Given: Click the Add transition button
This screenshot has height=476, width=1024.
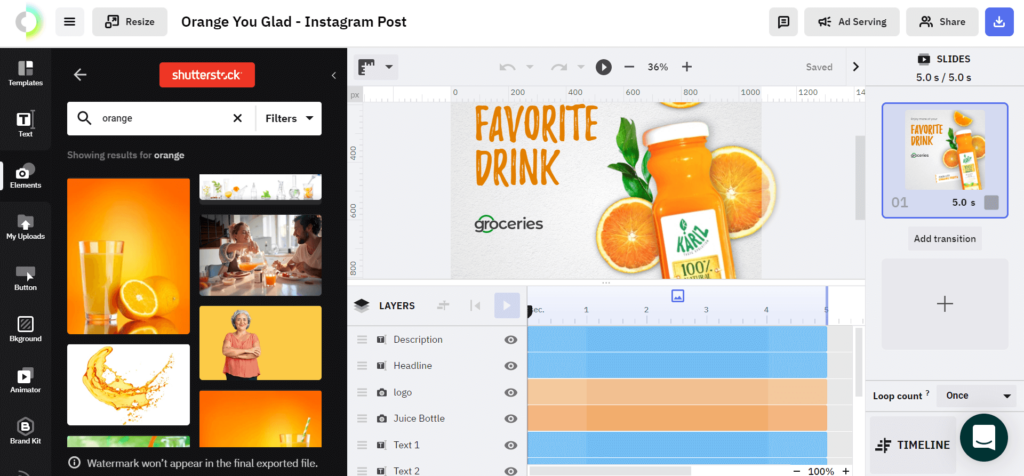Looking at the screenshot, I should coord(944,239).
